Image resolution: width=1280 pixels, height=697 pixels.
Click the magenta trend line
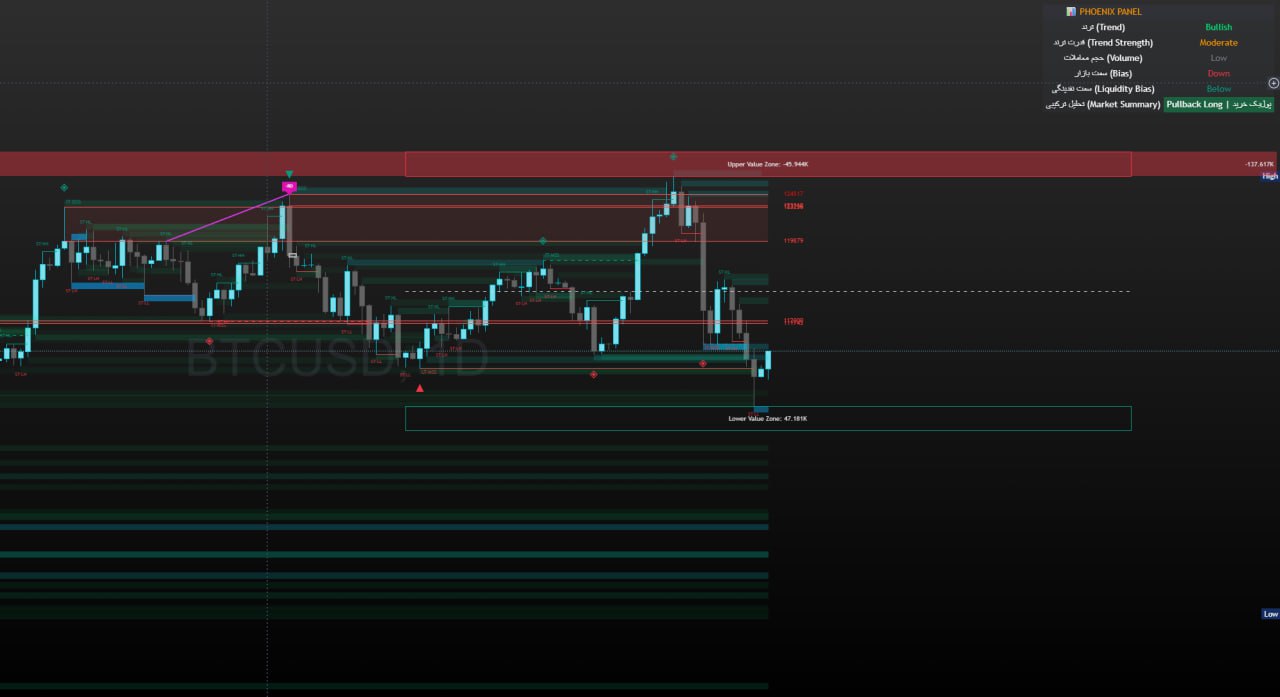tap(227, 218)
